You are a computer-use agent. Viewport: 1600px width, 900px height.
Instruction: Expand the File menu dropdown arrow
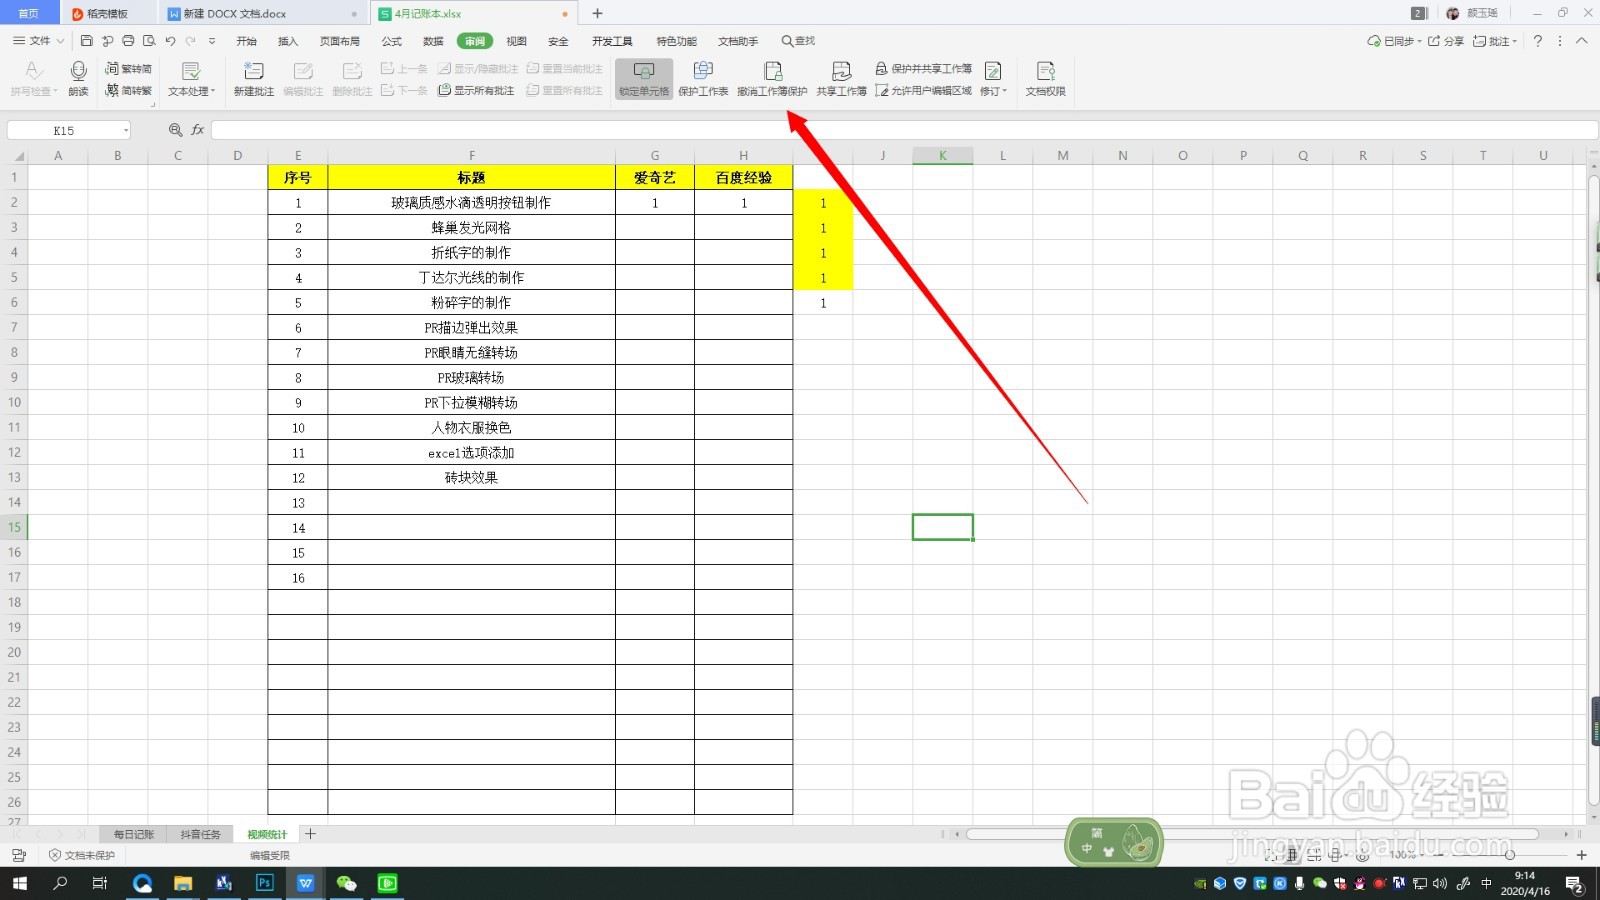click(x=60, y=41)
